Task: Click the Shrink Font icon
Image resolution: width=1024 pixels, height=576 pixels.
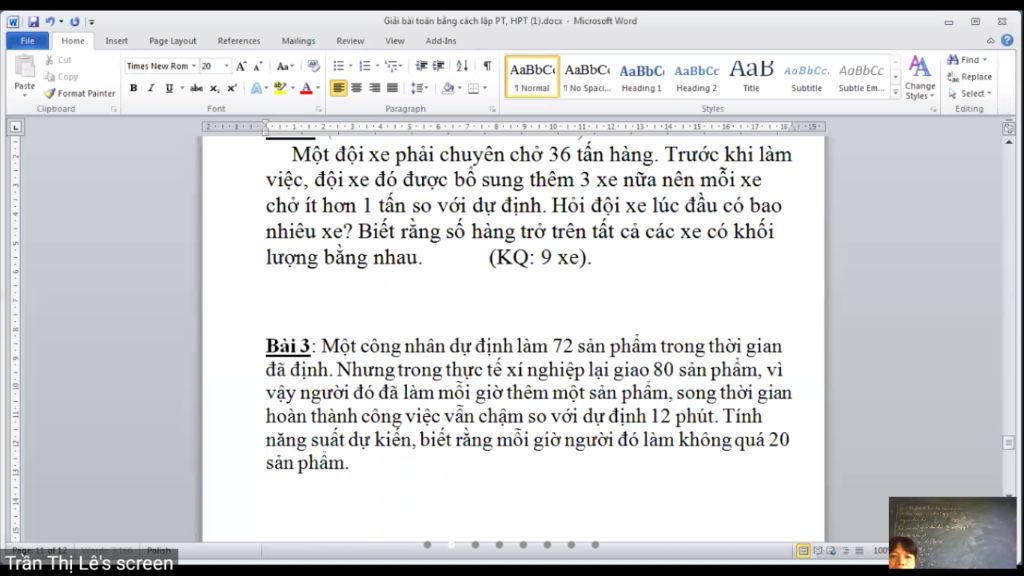Action: click(258, 66)
